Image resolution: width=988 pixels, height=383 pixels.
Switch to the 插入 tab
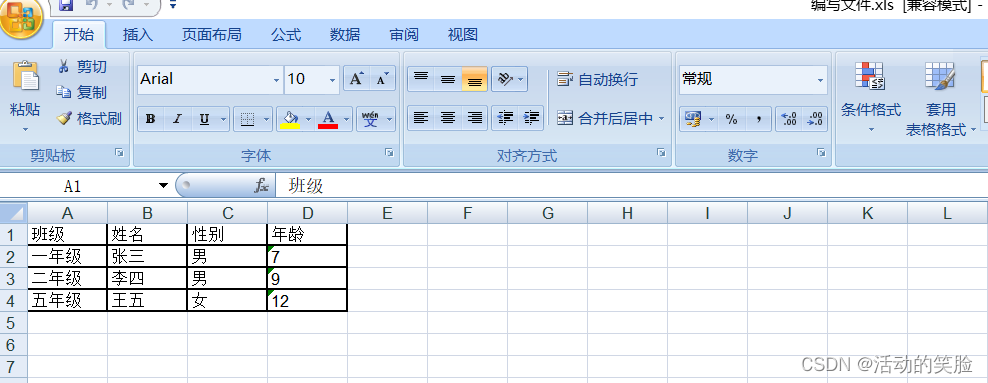click(138, 35)
